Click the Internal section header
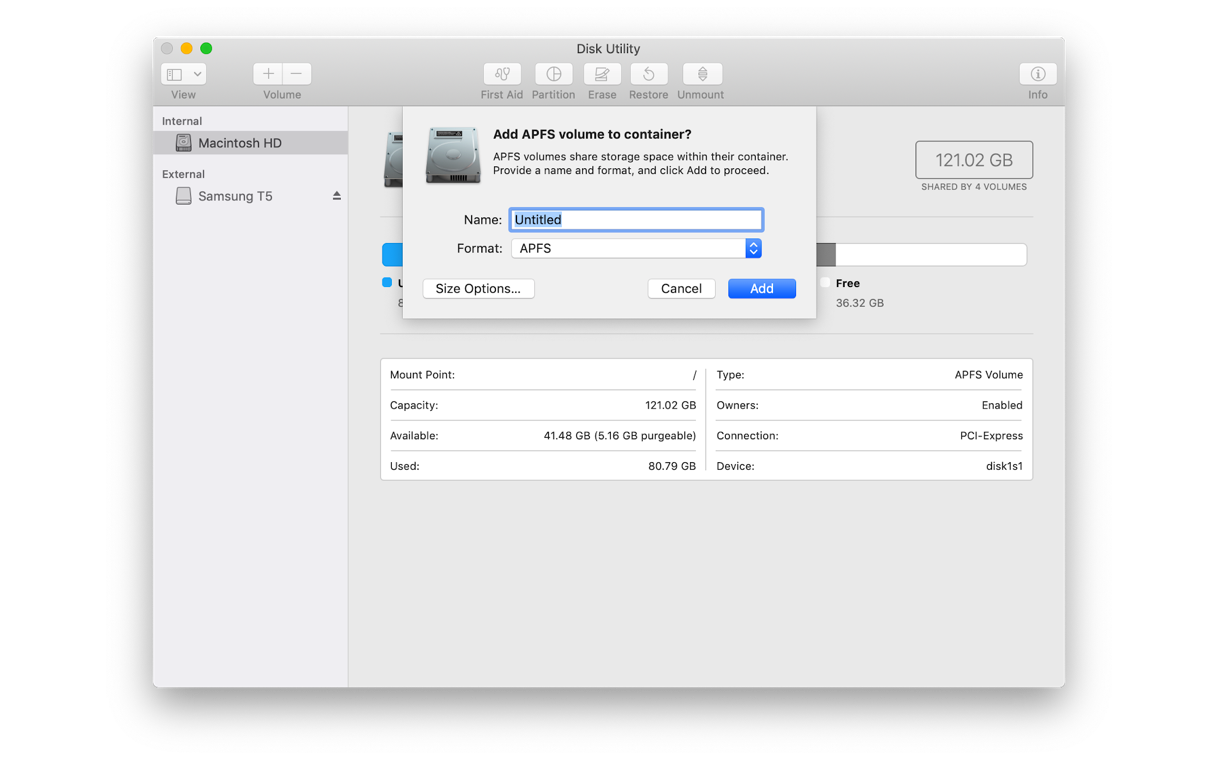 (182, 121)
